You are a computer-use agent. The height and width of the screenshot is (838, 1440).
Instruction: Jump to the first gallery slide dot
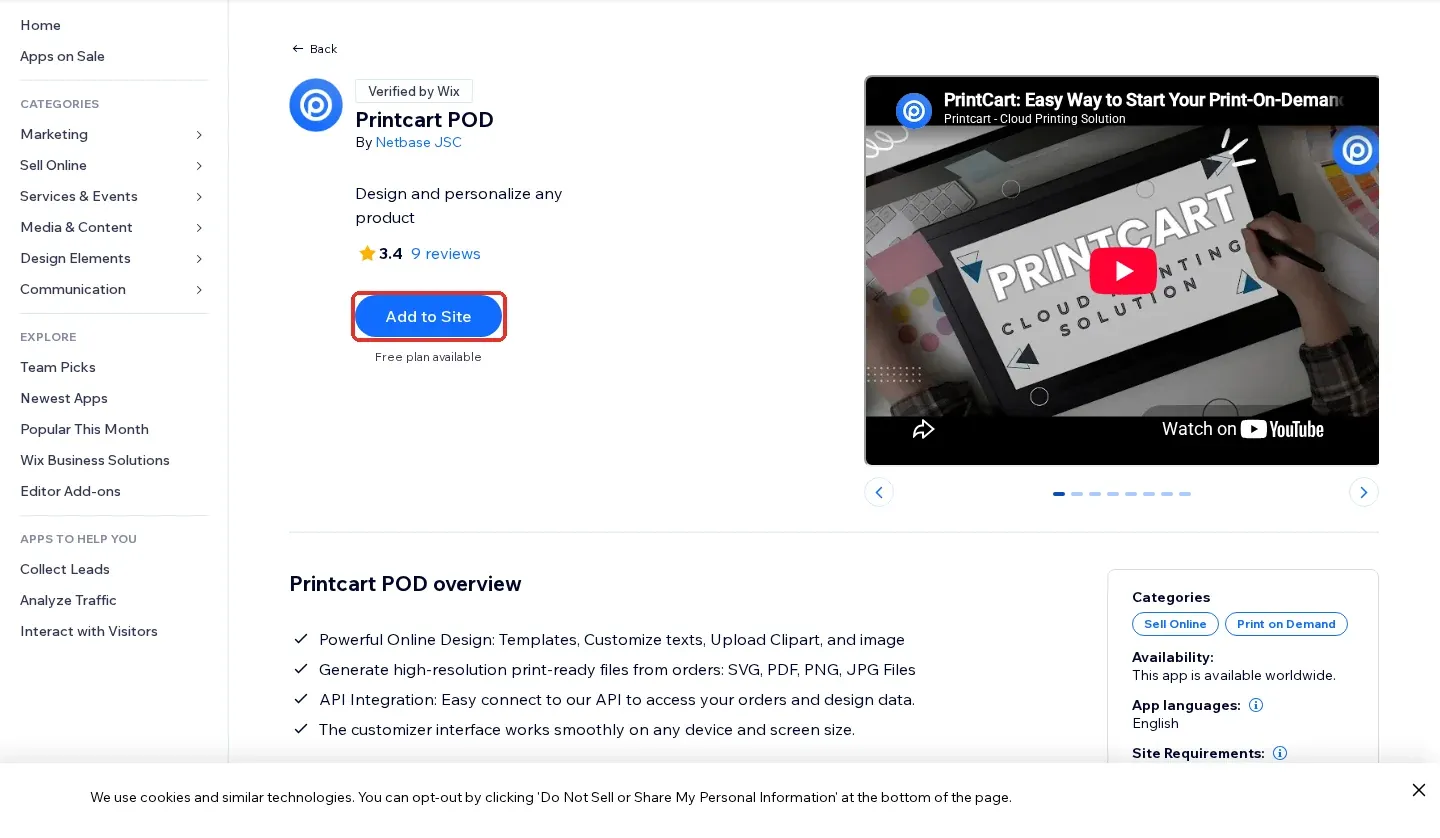pos(1059,494)
